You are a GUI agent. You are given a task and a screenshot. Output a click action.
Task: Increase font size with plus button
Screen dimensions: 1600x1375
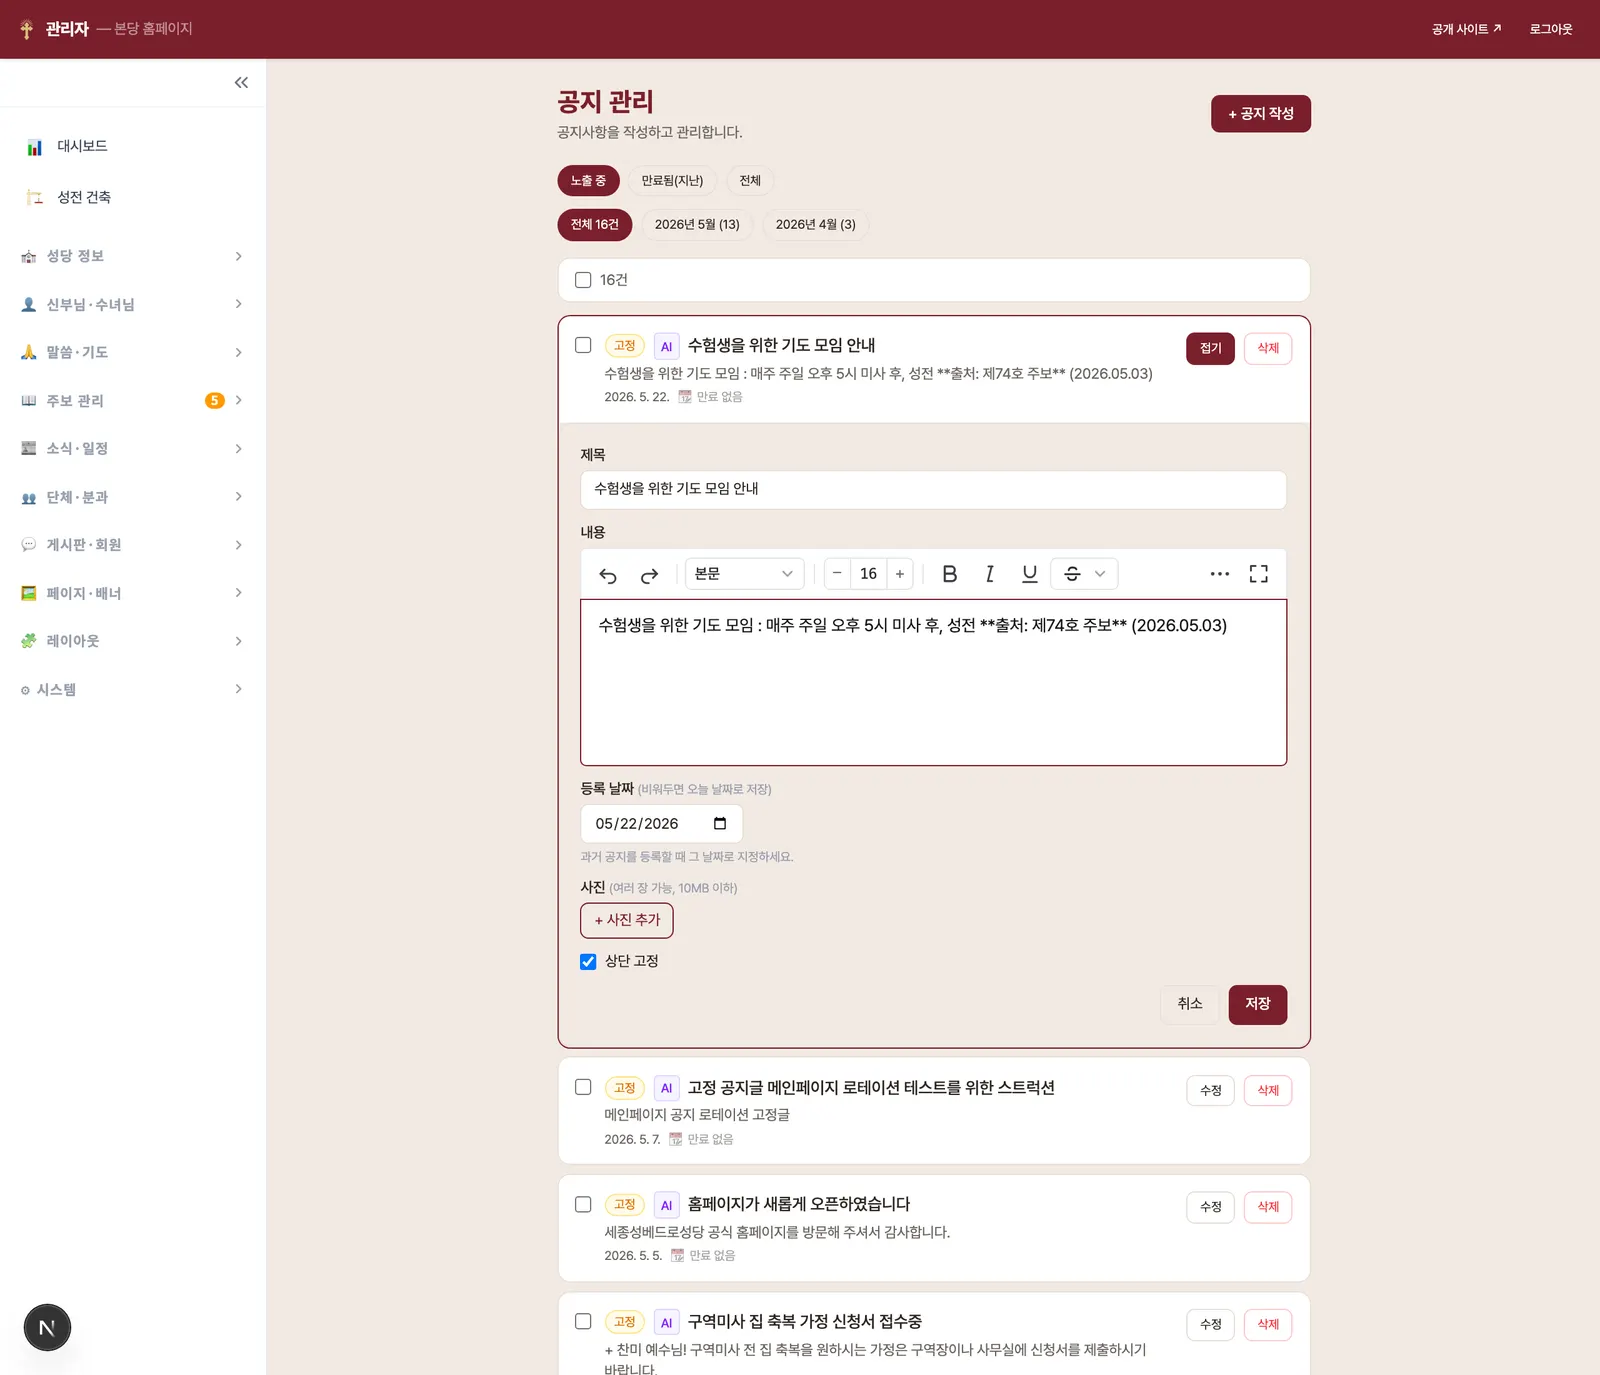click(900, 574)
